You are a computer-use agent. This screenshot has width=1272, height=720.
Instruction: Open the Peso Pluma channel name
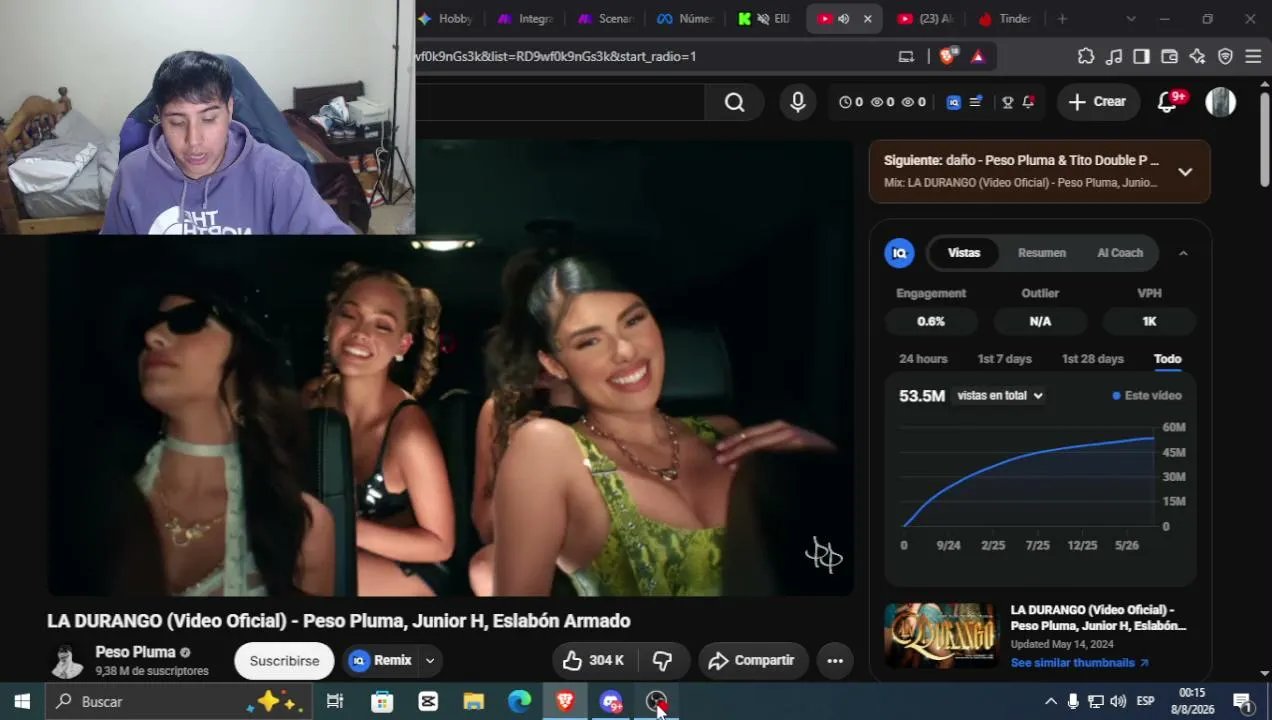[135, 652]
